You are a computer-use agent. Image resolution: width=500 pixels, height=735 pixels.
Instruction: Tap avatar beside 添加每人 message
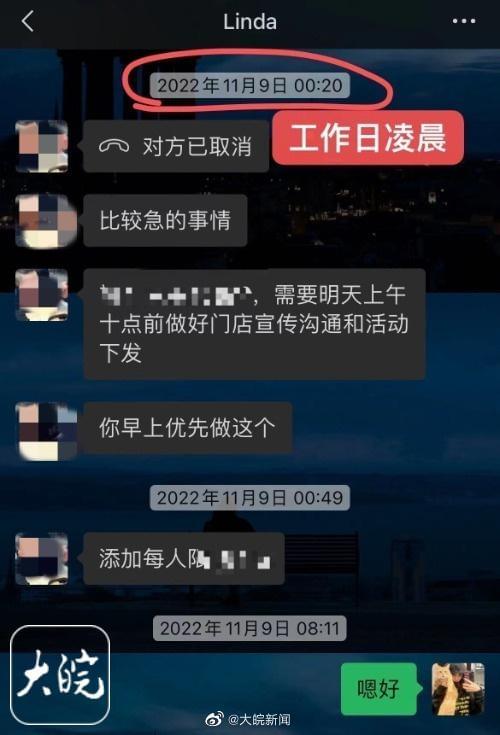coord(42,559)
